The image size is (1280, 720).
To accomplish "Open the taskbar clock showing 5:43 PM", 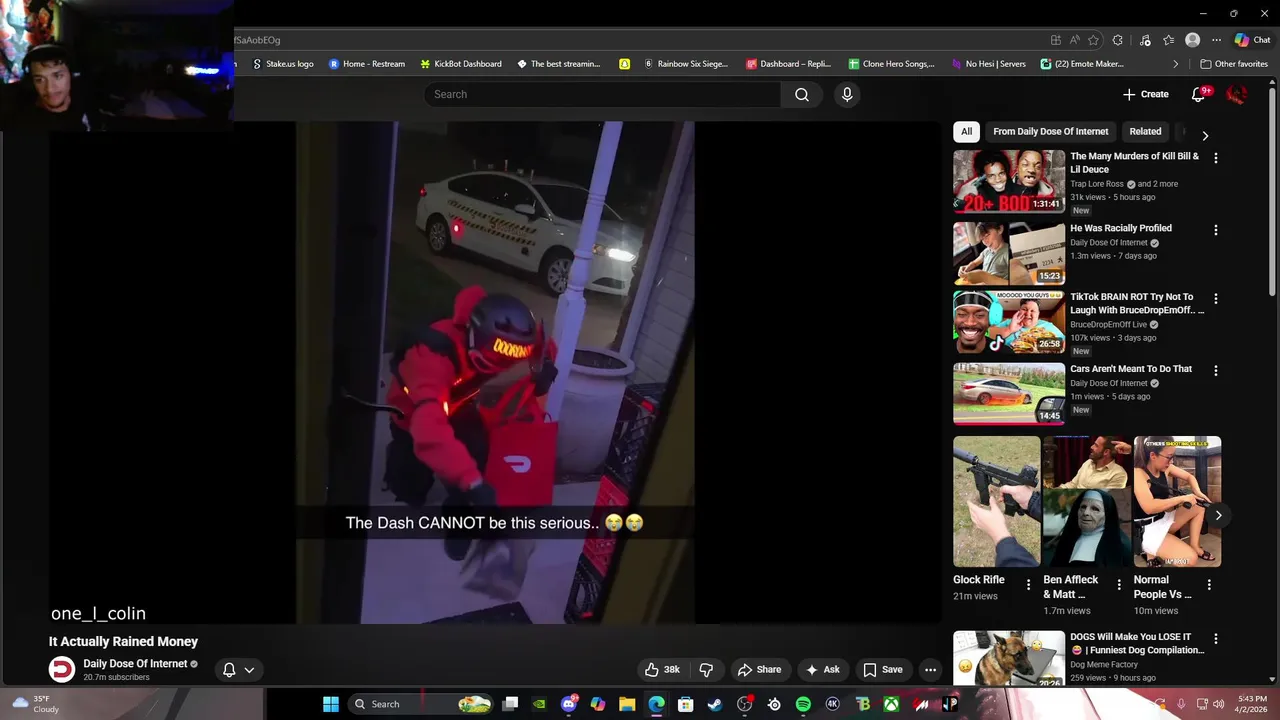I will point(1252,704).
